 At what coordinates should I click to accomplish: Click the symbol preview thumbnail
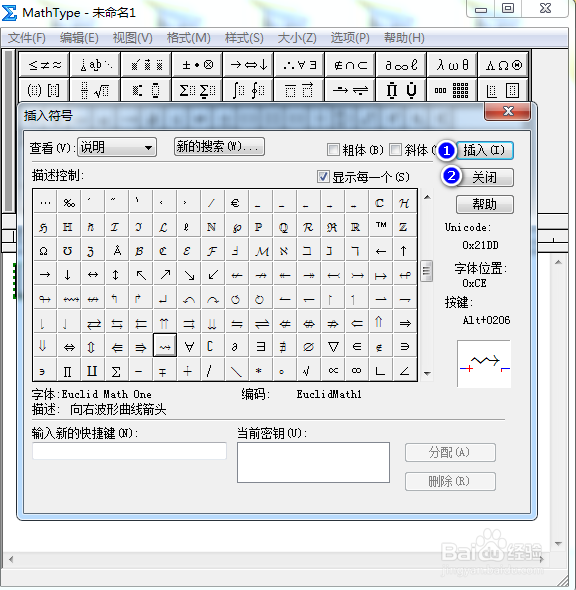484,363
